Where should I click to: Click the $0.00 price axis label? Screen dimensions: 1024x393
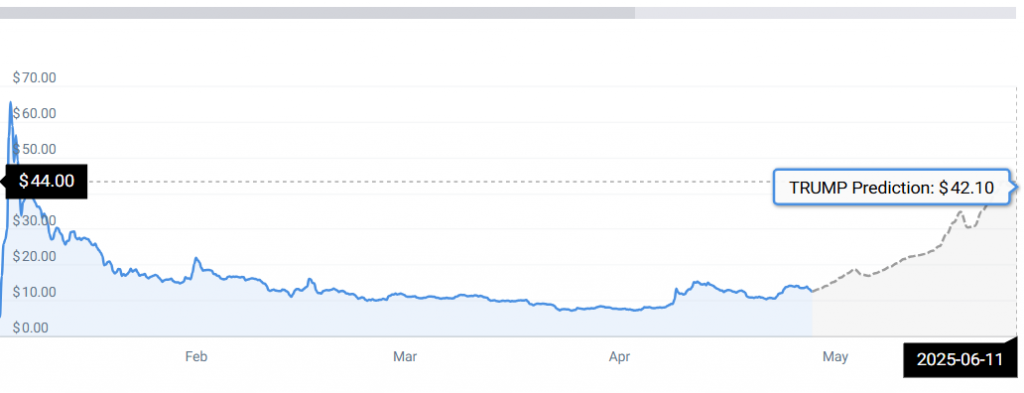point(31,328)
